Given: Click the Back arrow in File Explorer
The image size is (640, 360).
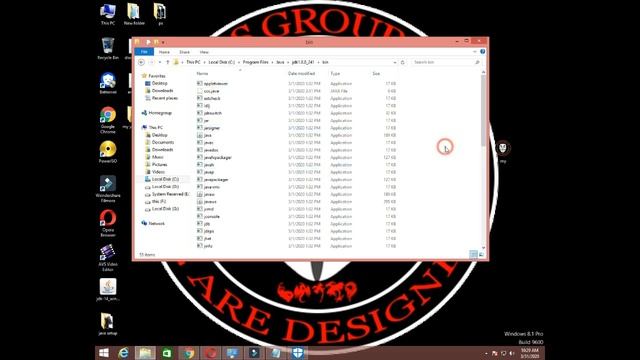Looking at the screenshot, I should [x=141, y=62].
